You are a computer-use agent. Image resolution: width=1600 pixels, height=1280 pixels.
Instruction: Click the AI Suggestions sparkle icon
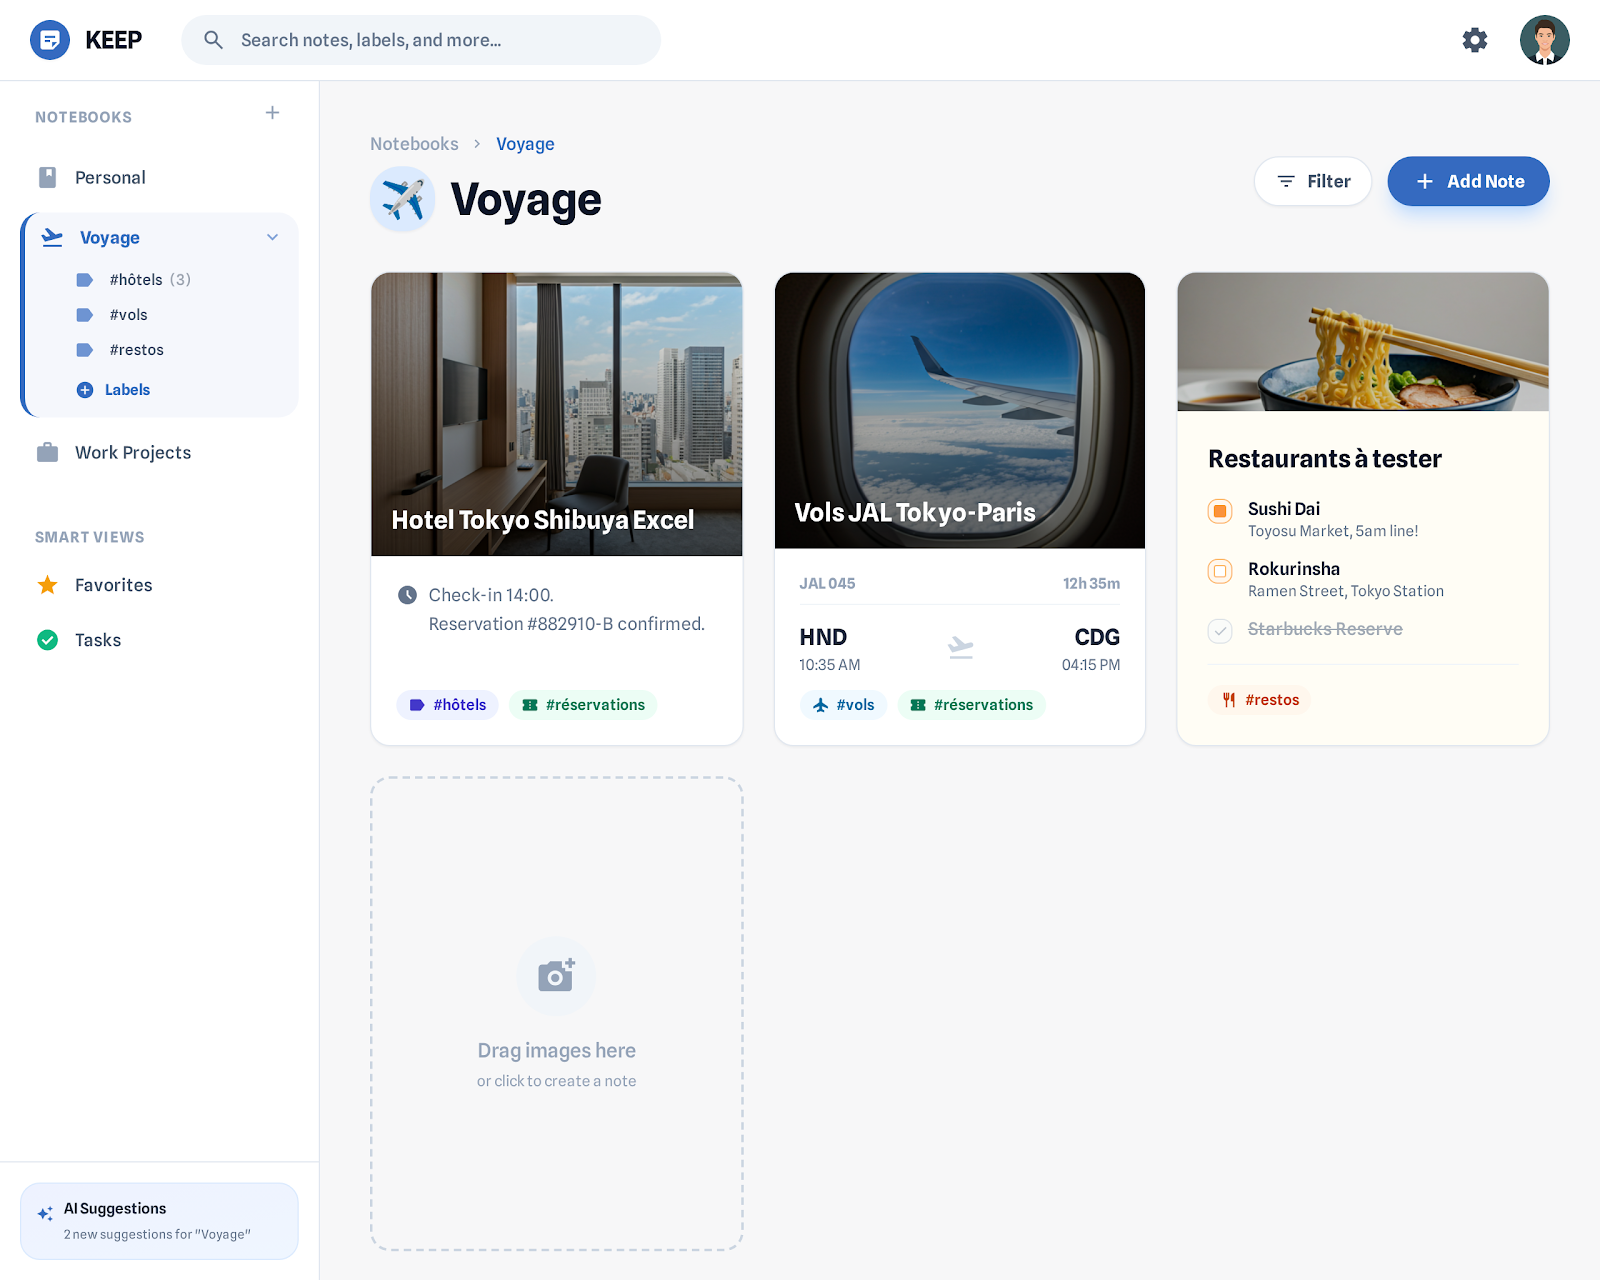coord(45,1213)
